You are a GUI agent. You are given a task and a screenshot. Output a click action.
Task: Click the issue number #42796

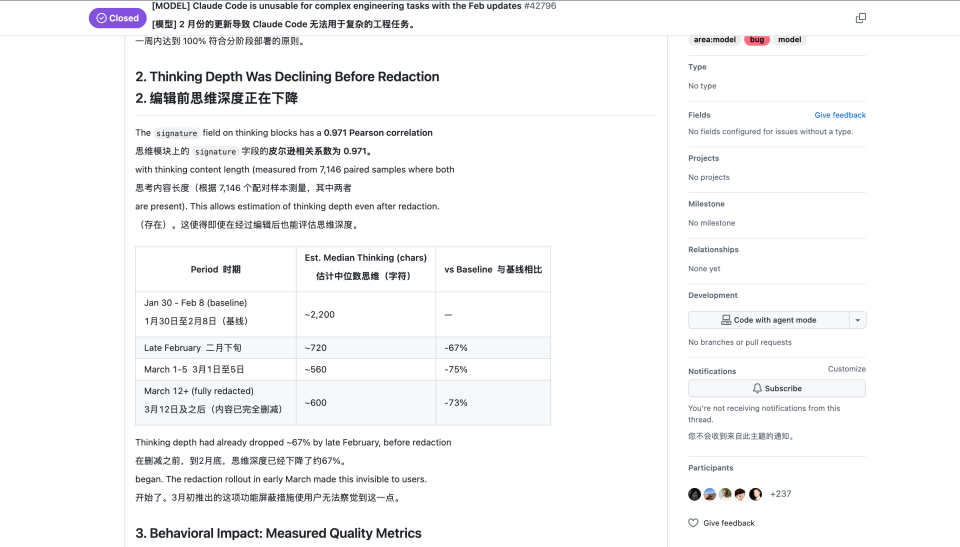(x=540, y=6)
